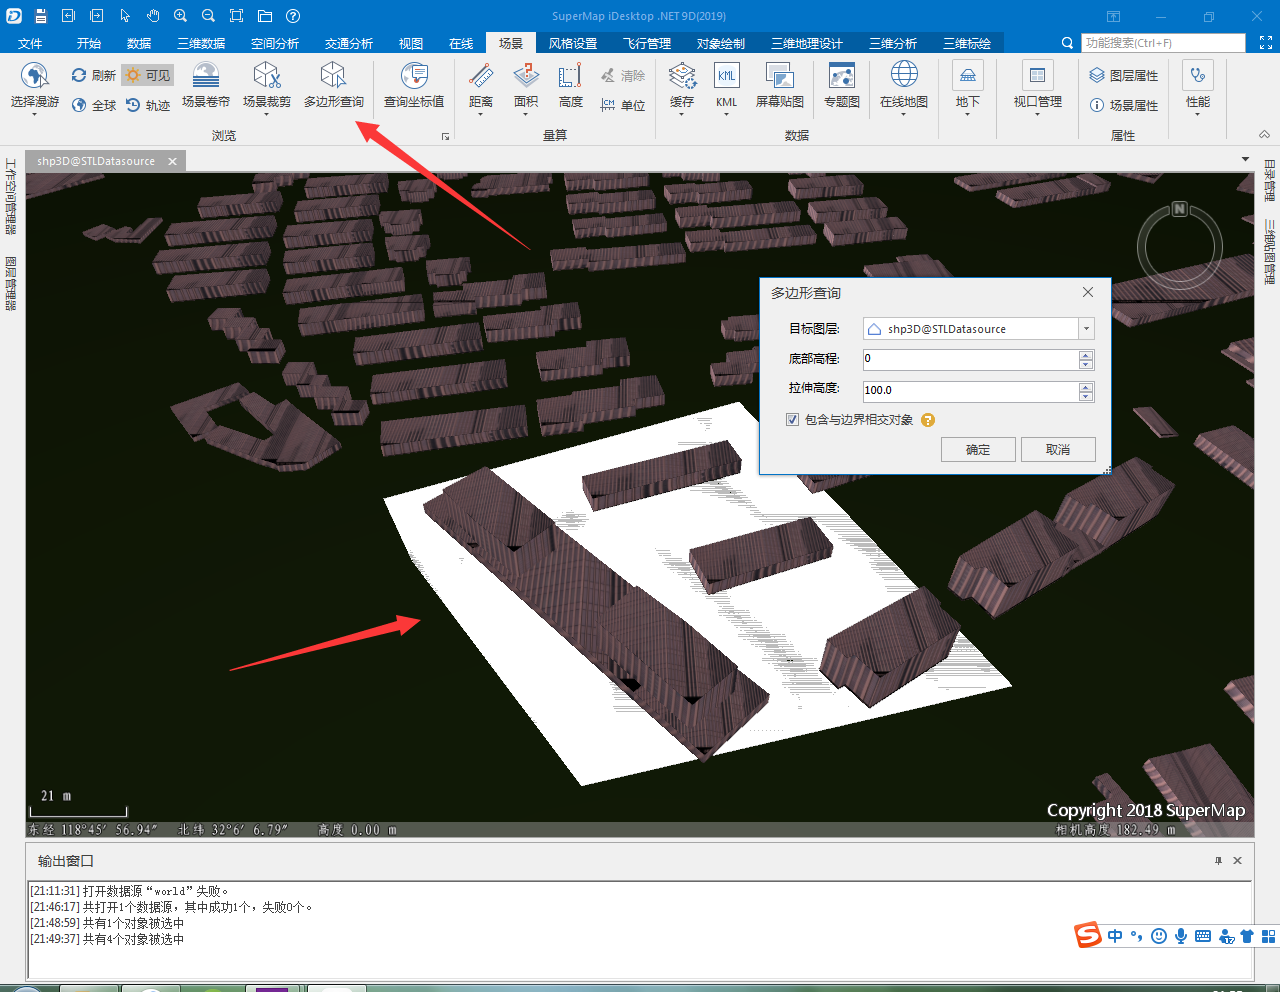The height and width of the screenshot is (992, 1280).
Task: Expand the 视口管理 dropdown arrow
Action: tap(1038, 115)
